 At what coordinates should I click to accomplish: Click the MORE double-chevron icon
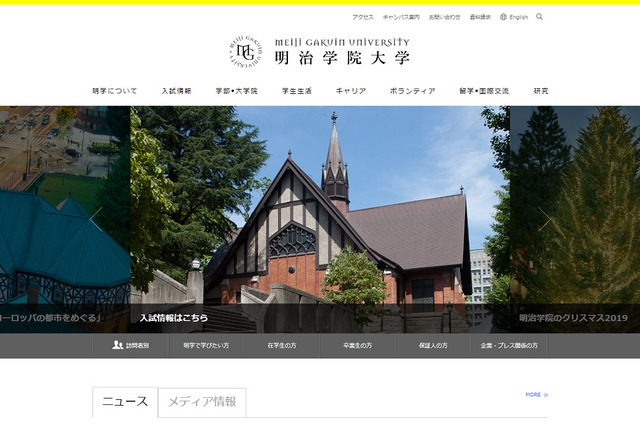click(546, 395)
